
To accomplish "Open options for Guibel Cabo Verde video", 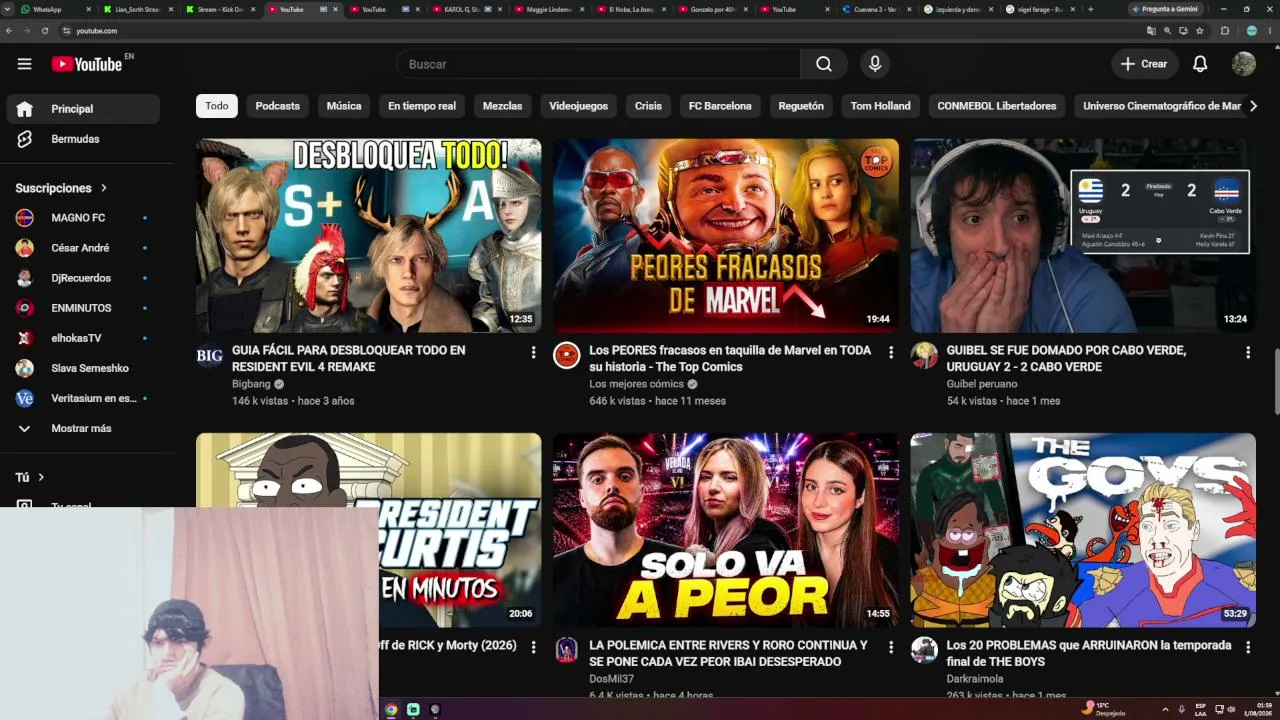I will pyautogui.click(x=1248, y=352).
